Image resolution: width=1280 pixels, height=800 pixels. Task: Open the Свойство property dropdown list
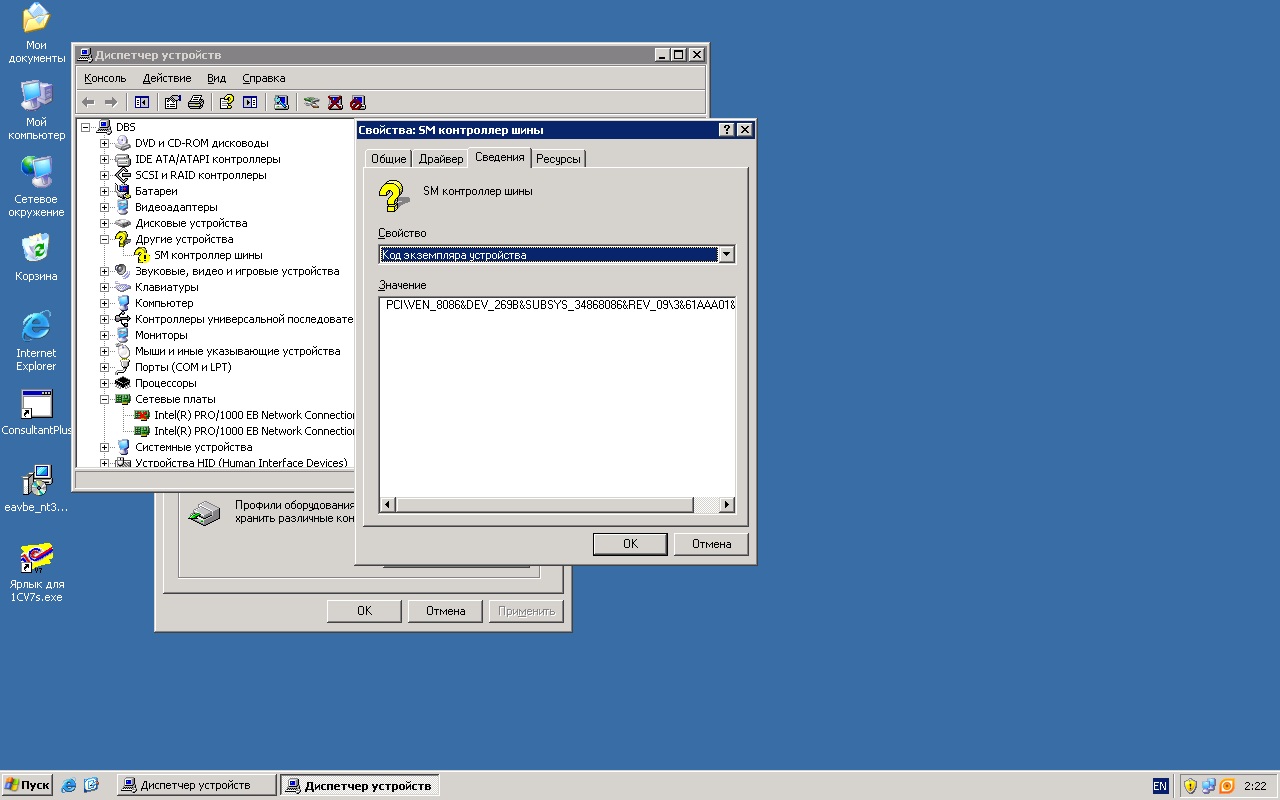(727, 255)
